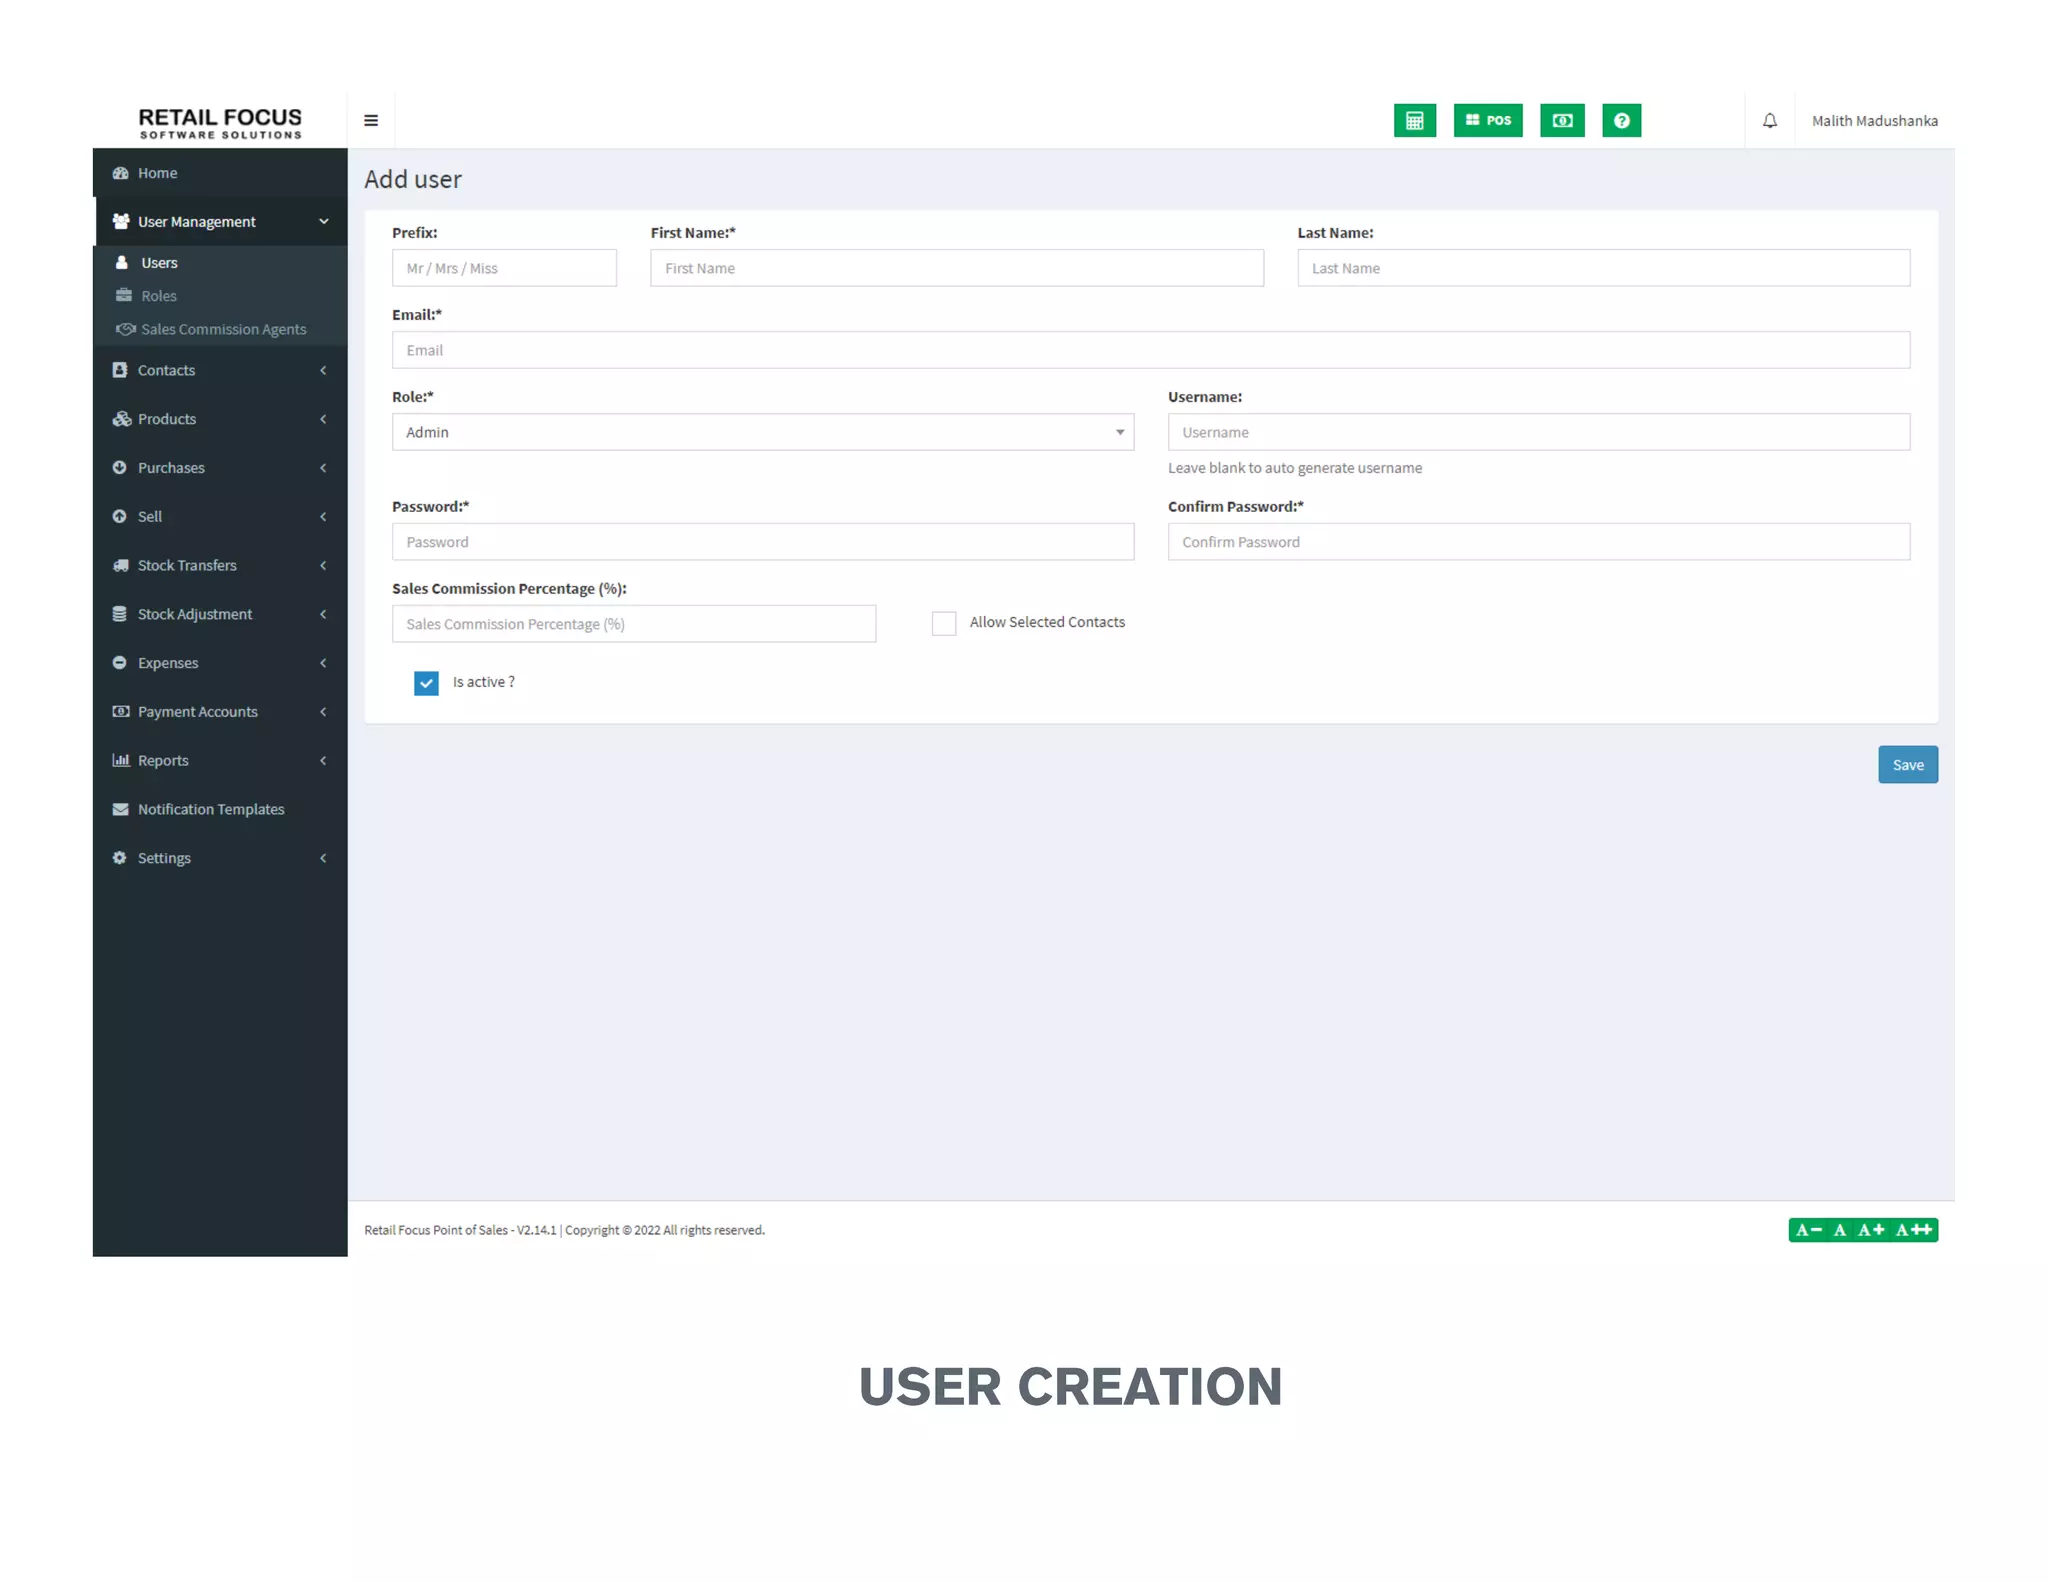Enable Allow Selected Contacts checkbox
The width and height of the screenshot is (2048, 1582).
click(943, 623)
